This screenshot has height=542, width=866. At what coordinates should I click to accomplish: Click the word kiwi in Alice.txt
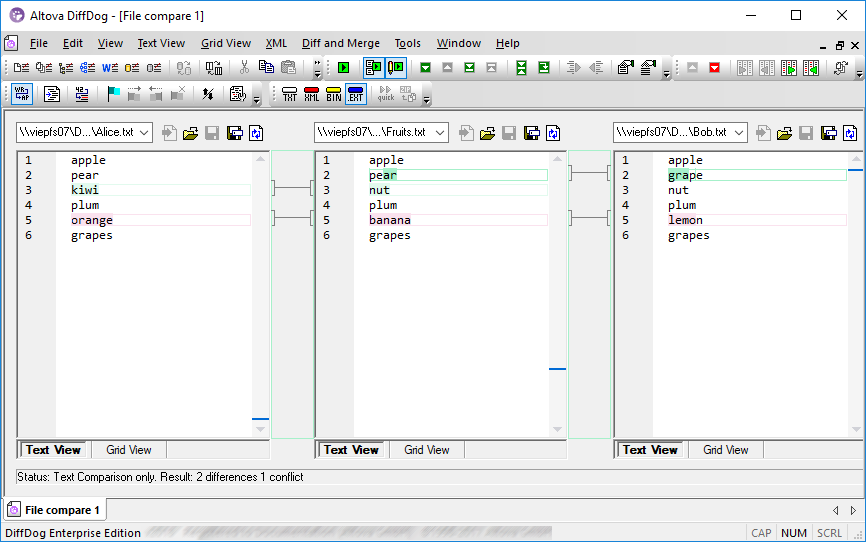[x=85, y=190]
